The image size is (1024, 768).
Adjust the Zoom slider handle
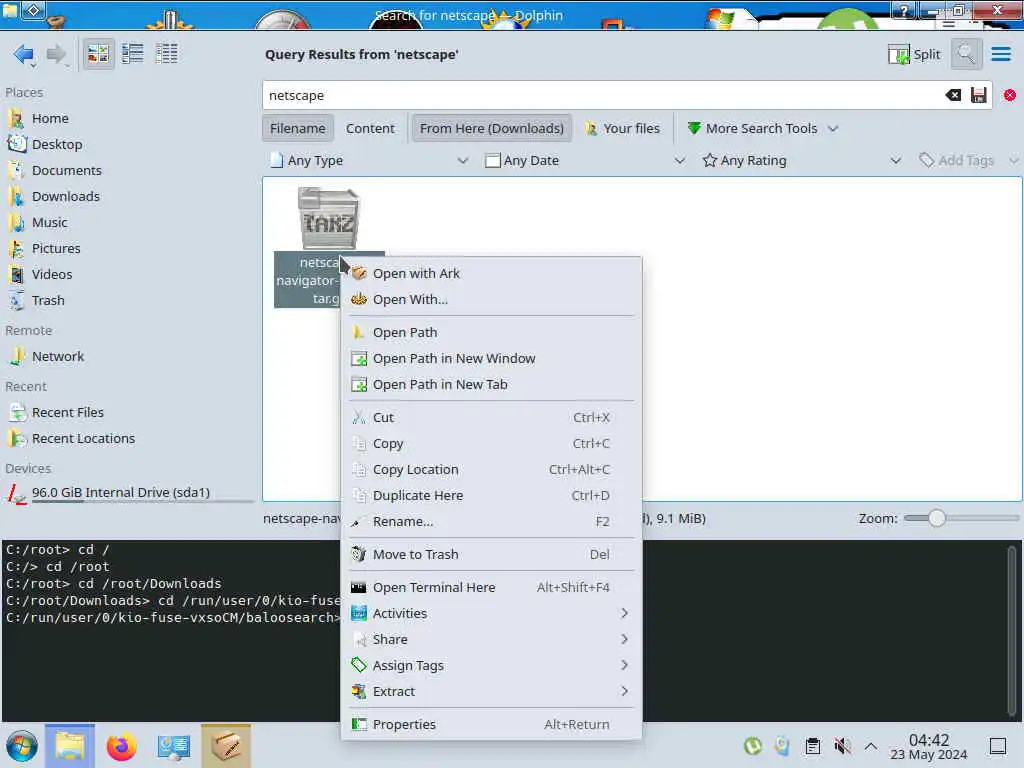coord(936,518)
